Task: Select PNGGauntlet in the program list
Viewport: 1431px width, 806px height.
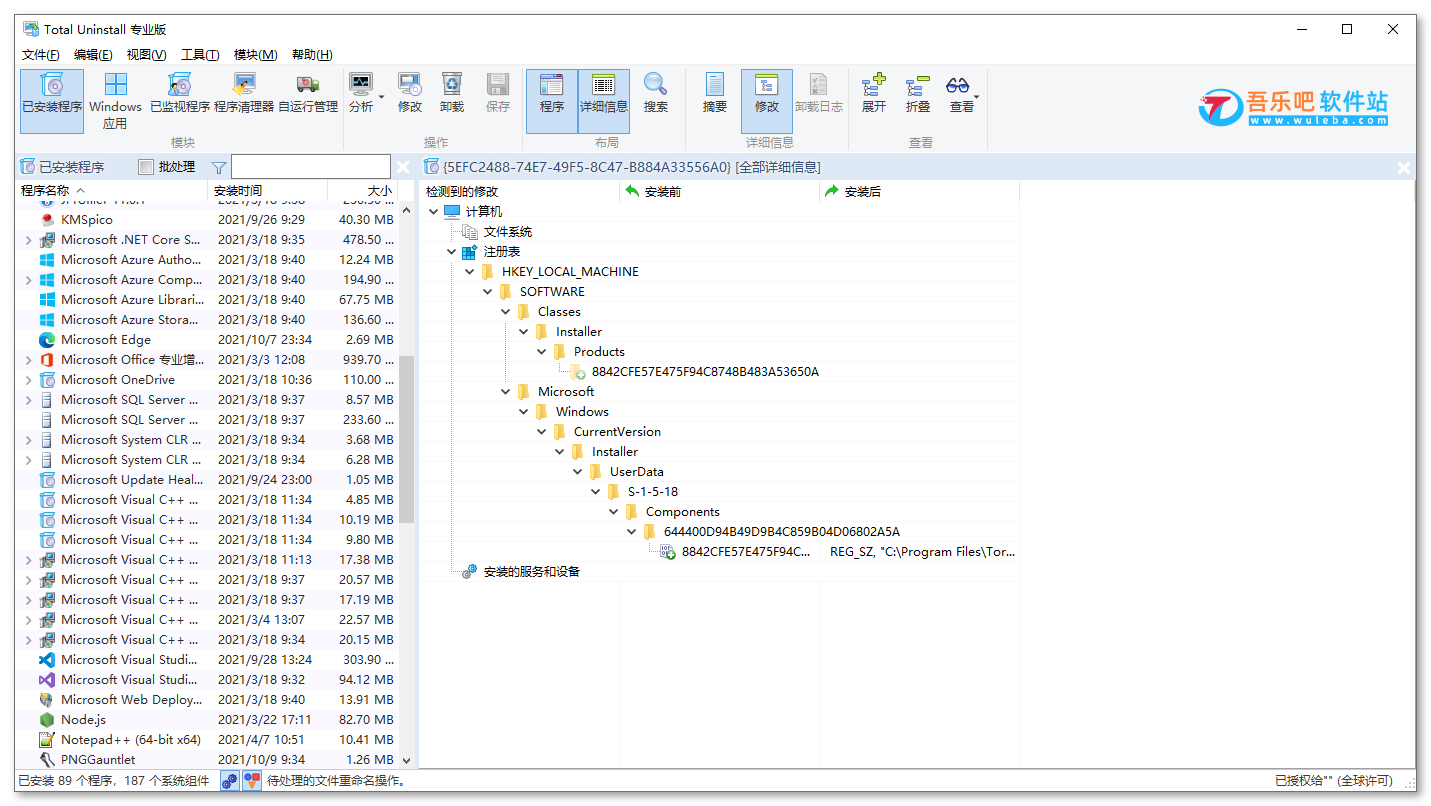Action: 98,760
